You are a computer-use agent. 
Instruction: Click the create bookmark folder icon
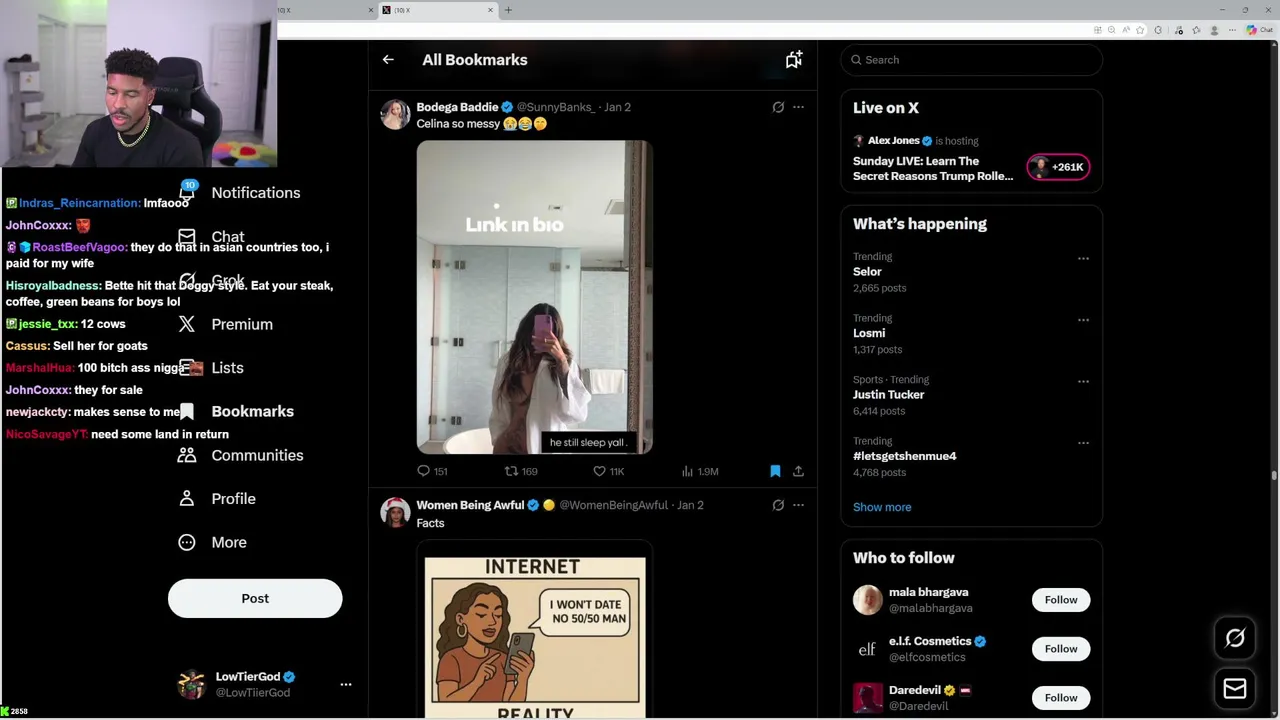(793, 60)
